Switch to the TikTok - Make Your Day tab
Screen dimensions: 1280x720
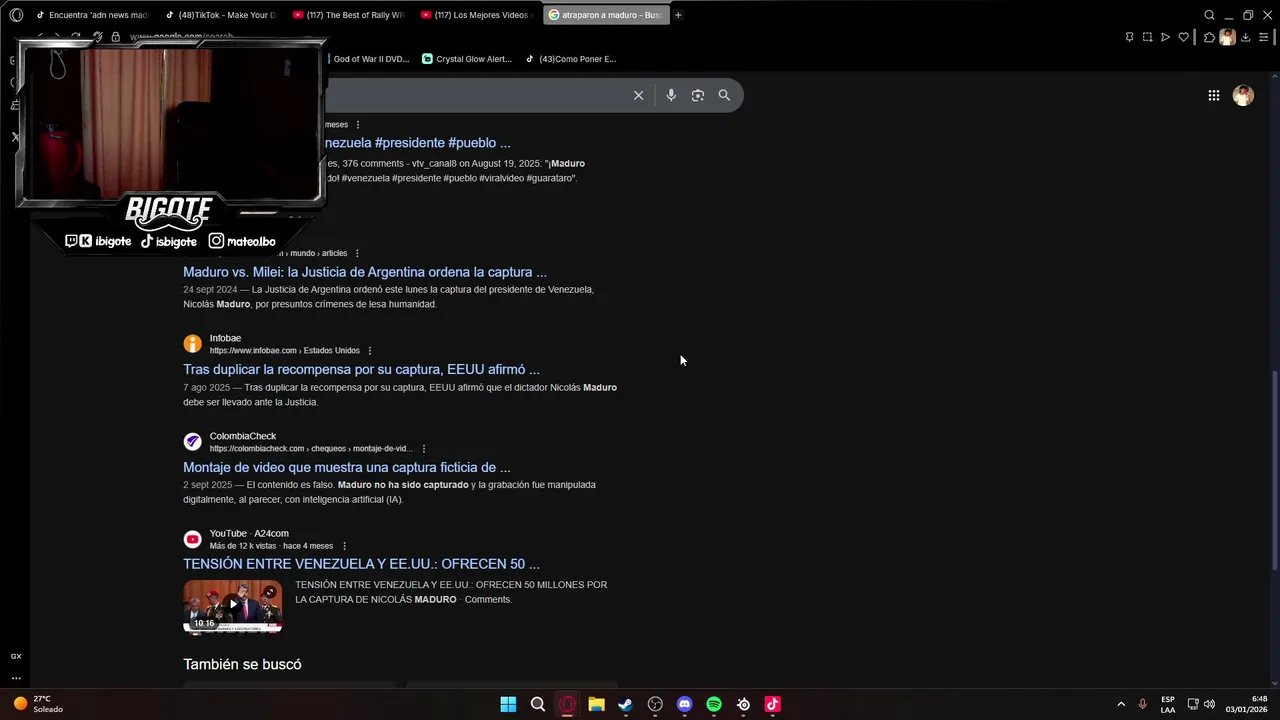pos(220,15)
